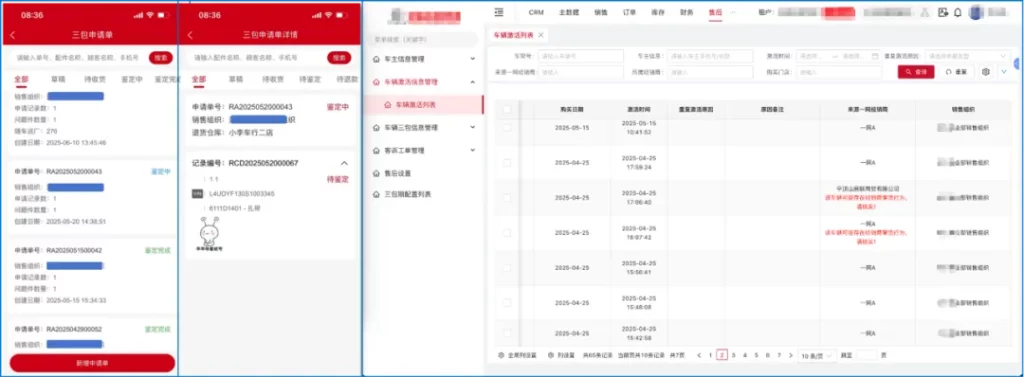This screenshot has width=1024, height=377.
Task: Click the side handle at right edge
Action: (x=1017, y=63)
